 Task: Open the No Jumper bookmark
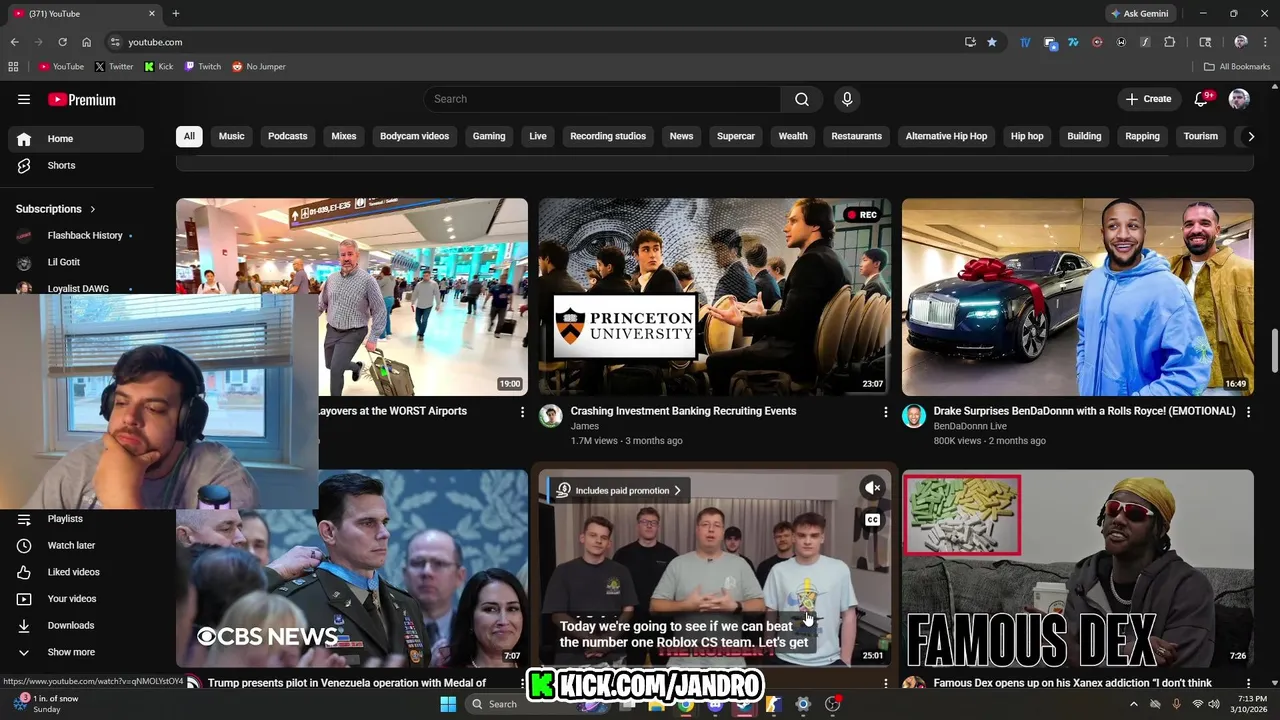click(x=259, y=66)
